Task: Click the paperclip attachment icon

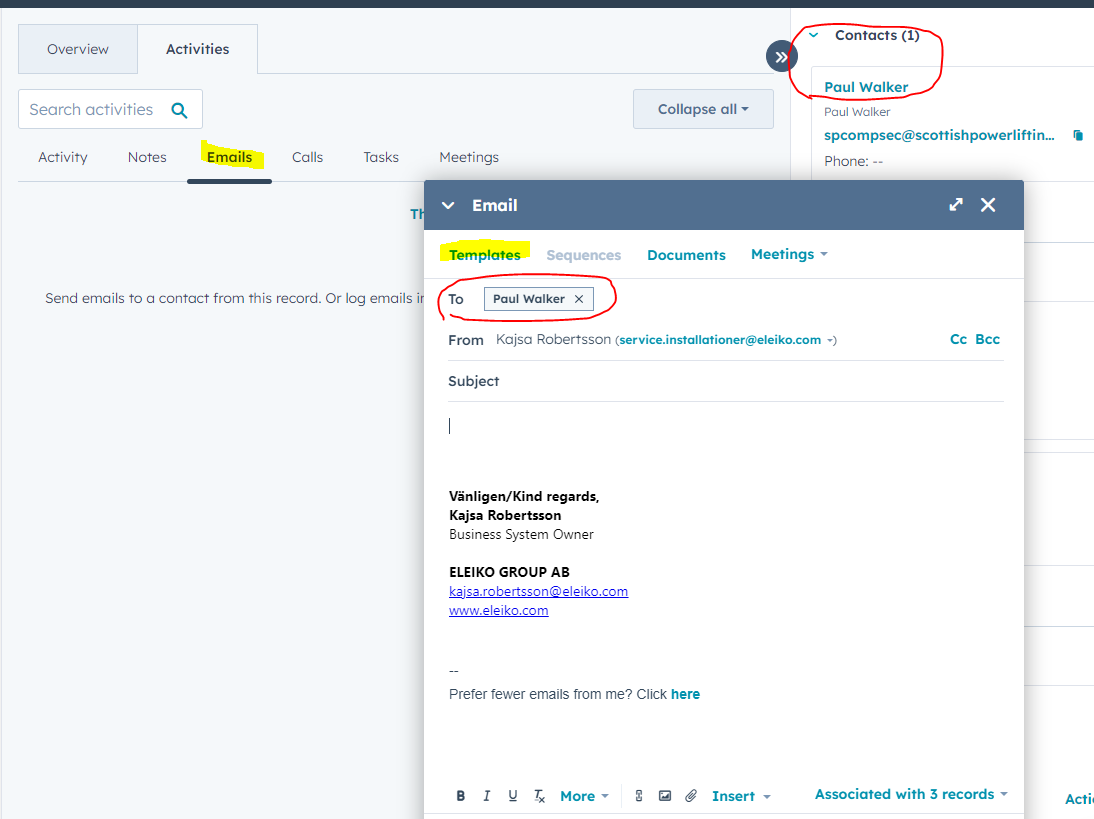Action: point(691,796)
